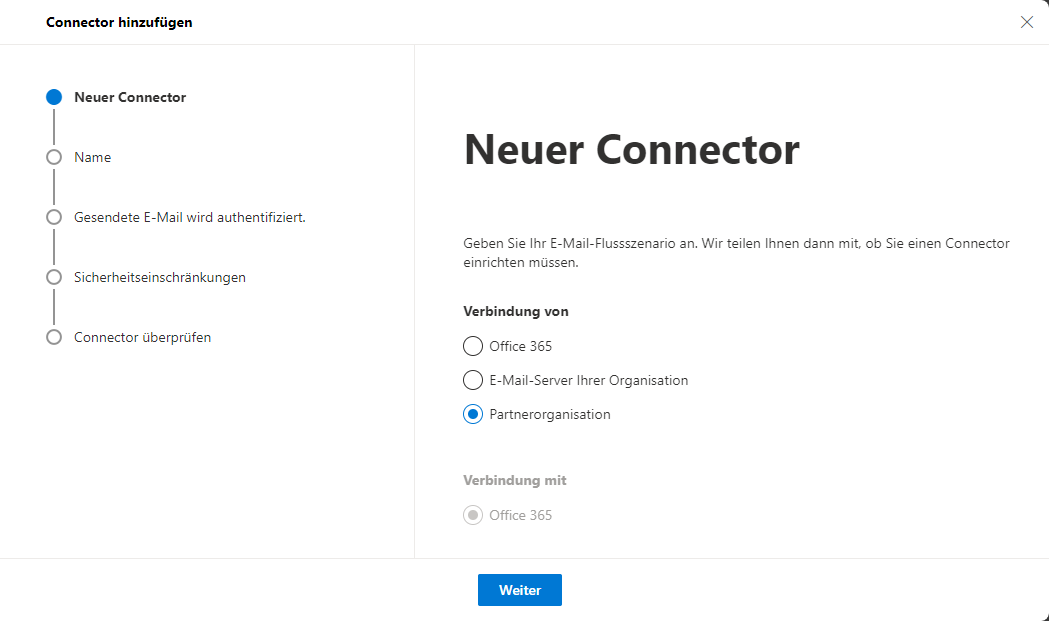Select Office 365 under Verbindung von
This screenshot has width=1049, height=621.
point(473,346)
